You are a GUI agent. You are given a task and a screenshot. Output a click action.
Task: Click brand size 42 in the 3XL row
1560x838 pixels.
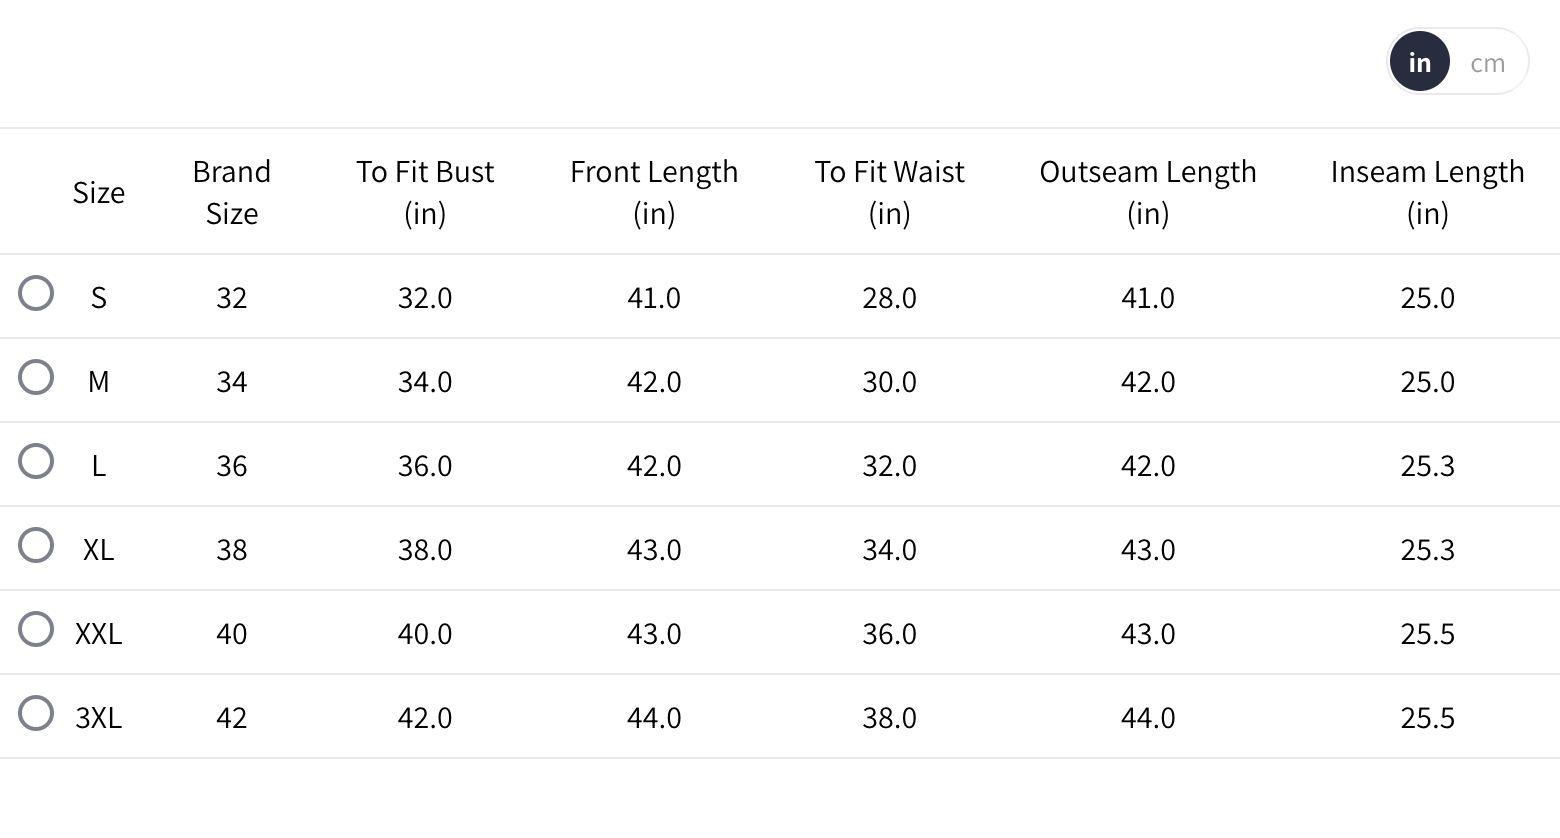coord(231,718)
